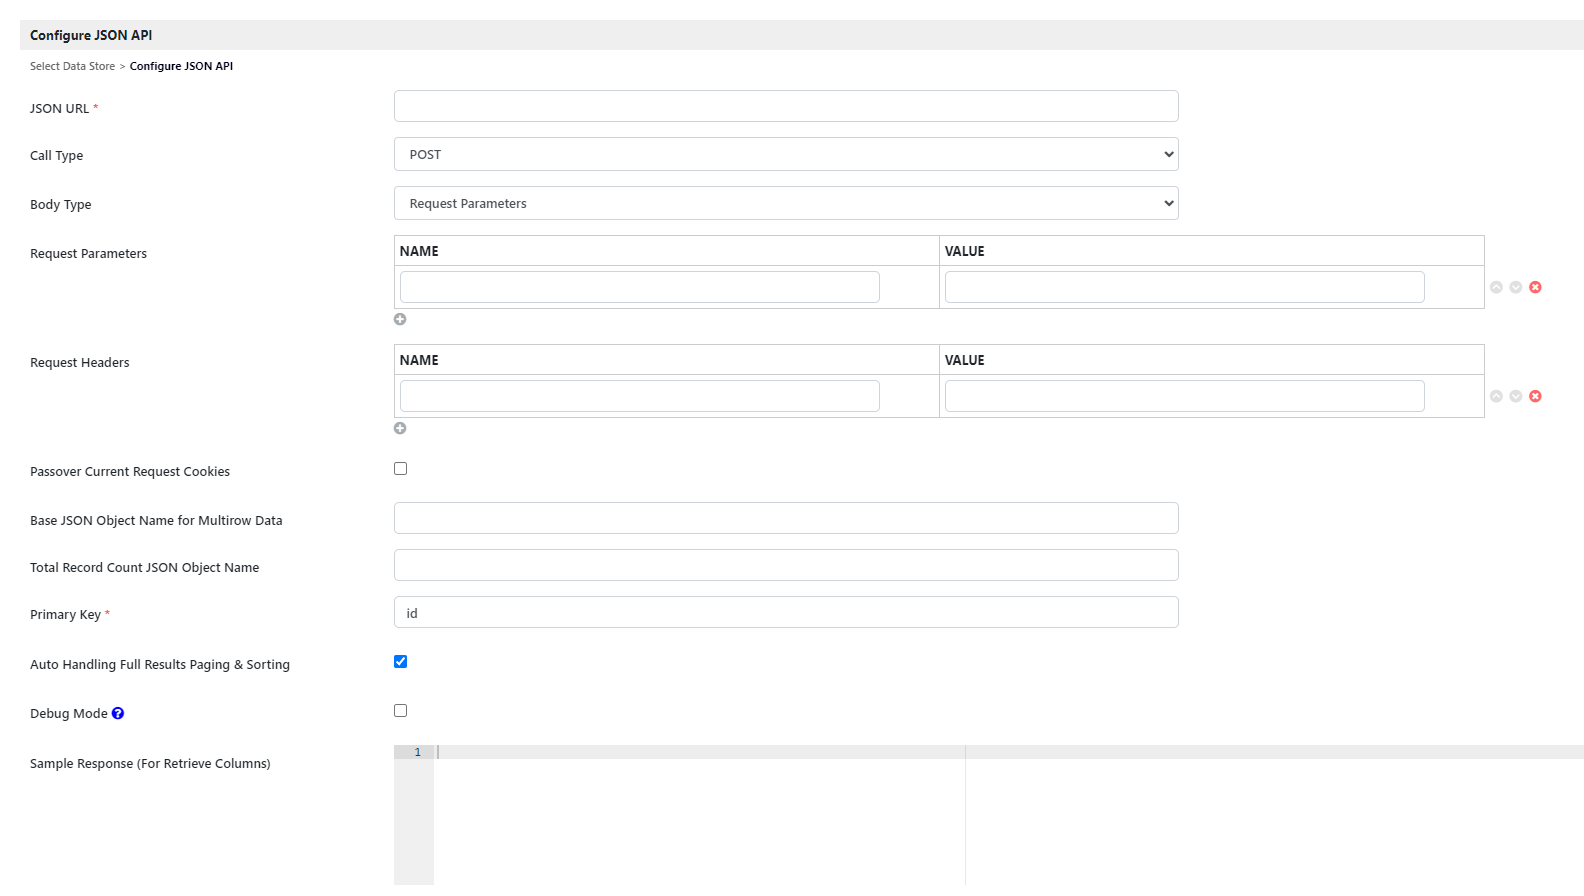Click the JSON URL input field
This screenshot has width=1584, height=896.
click(786, 106)
